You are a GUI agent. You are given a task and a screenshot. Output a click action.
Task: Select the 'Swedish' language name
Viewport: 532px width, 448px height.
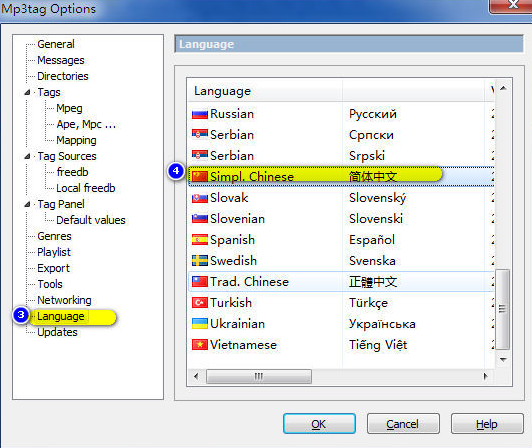(x=233, y=261)
